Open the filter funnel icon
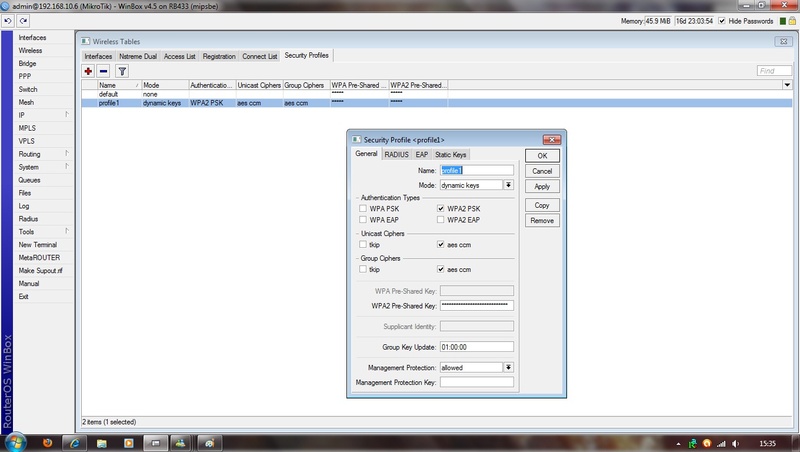 (122, 71)
